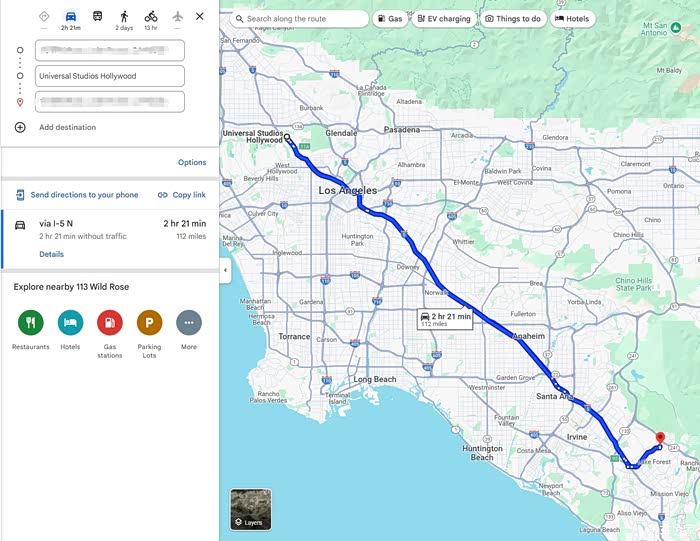Select cycling travel mode
Viewport: 700px width, 541px height.
point(151,17)
